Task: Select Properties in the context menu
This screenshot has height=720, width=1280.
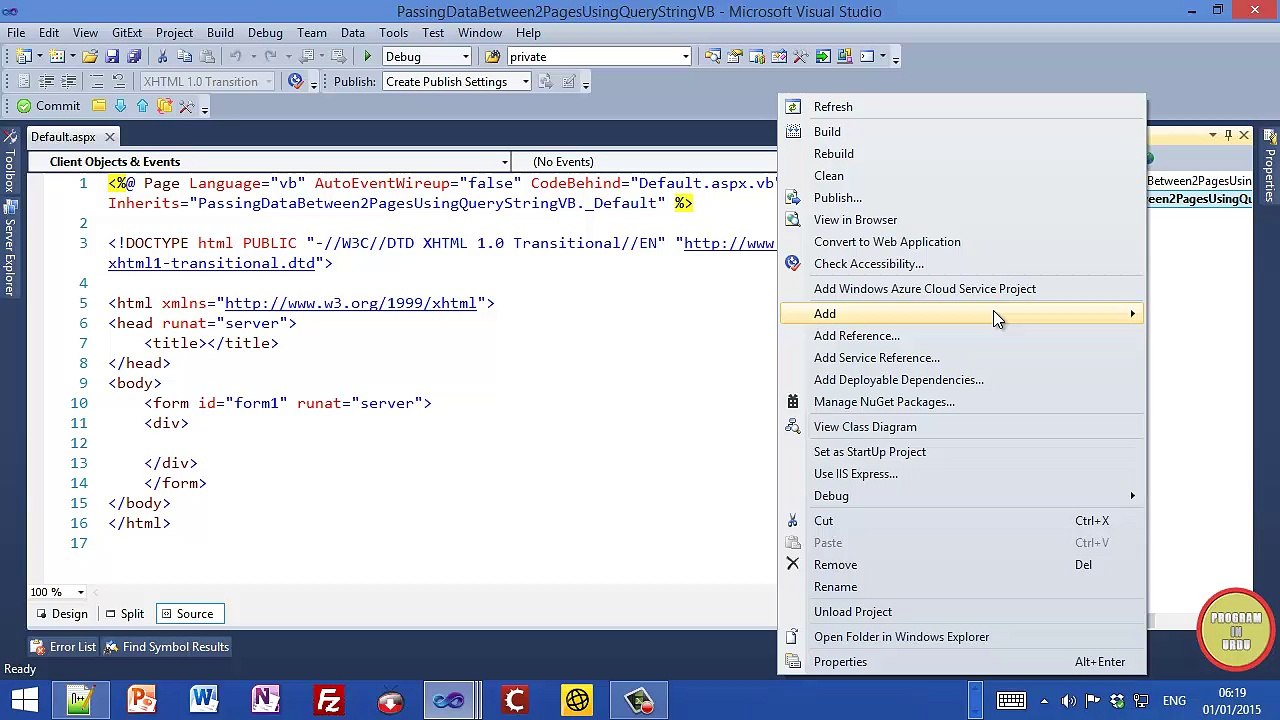Action: point(962,662)
